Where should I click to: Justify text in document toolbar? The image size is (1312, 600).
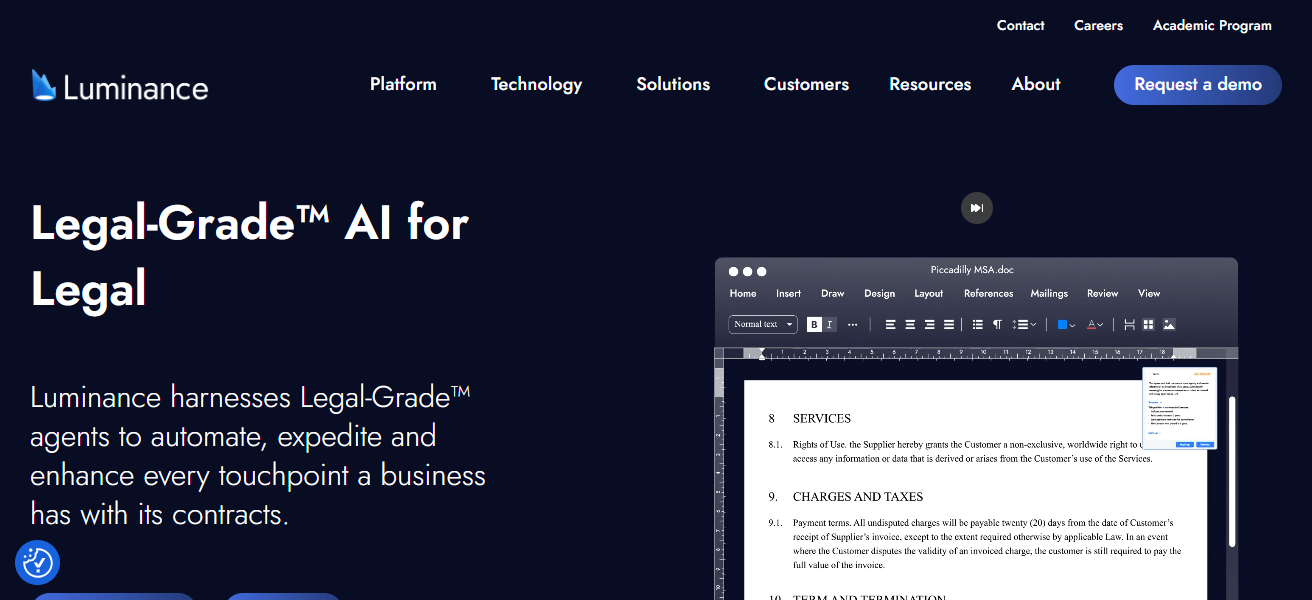coord(949,324)
